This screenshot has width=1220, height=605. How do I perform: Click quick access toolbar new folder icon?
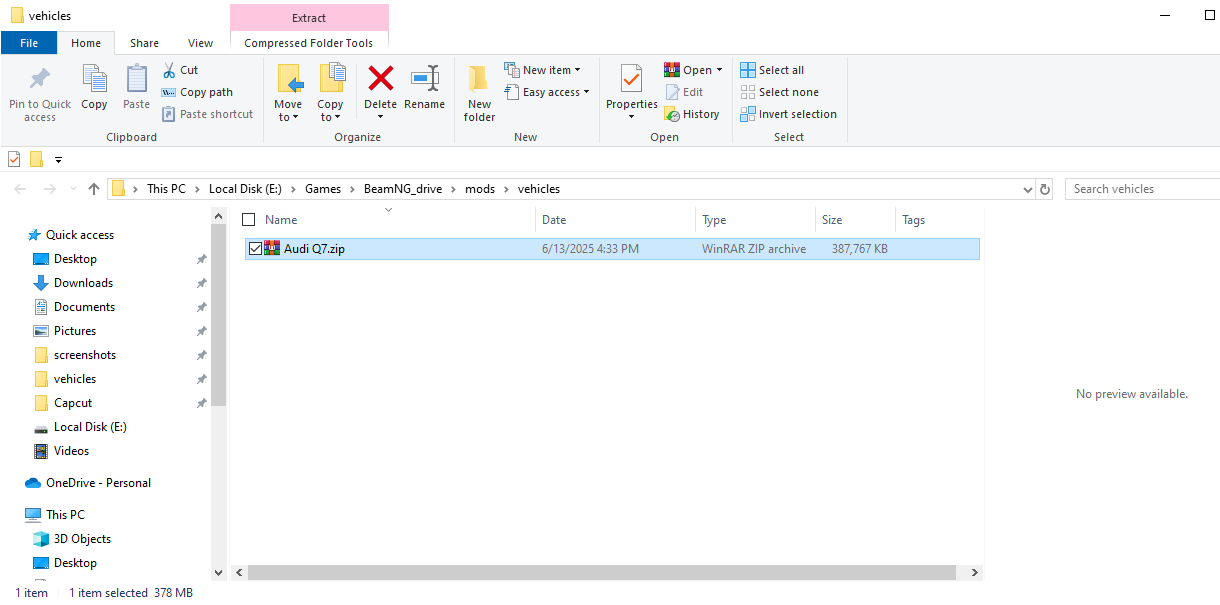(x=36, y=159)
